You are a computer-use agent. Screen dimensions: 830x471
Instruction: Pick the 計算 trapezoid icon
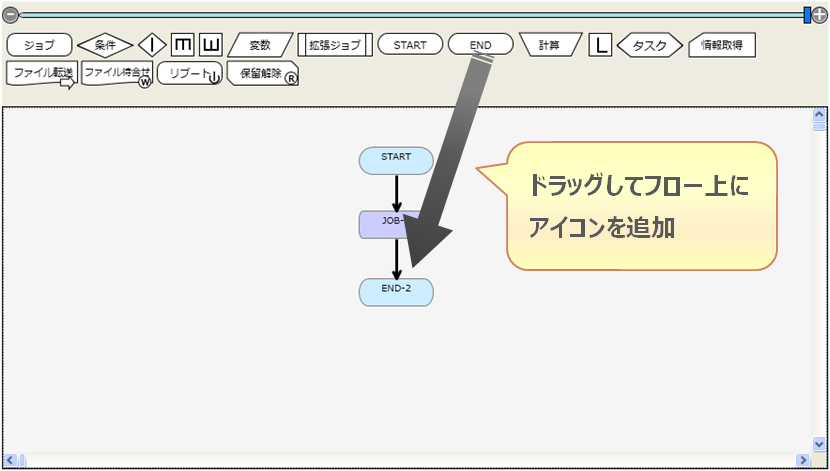point(551,45)
